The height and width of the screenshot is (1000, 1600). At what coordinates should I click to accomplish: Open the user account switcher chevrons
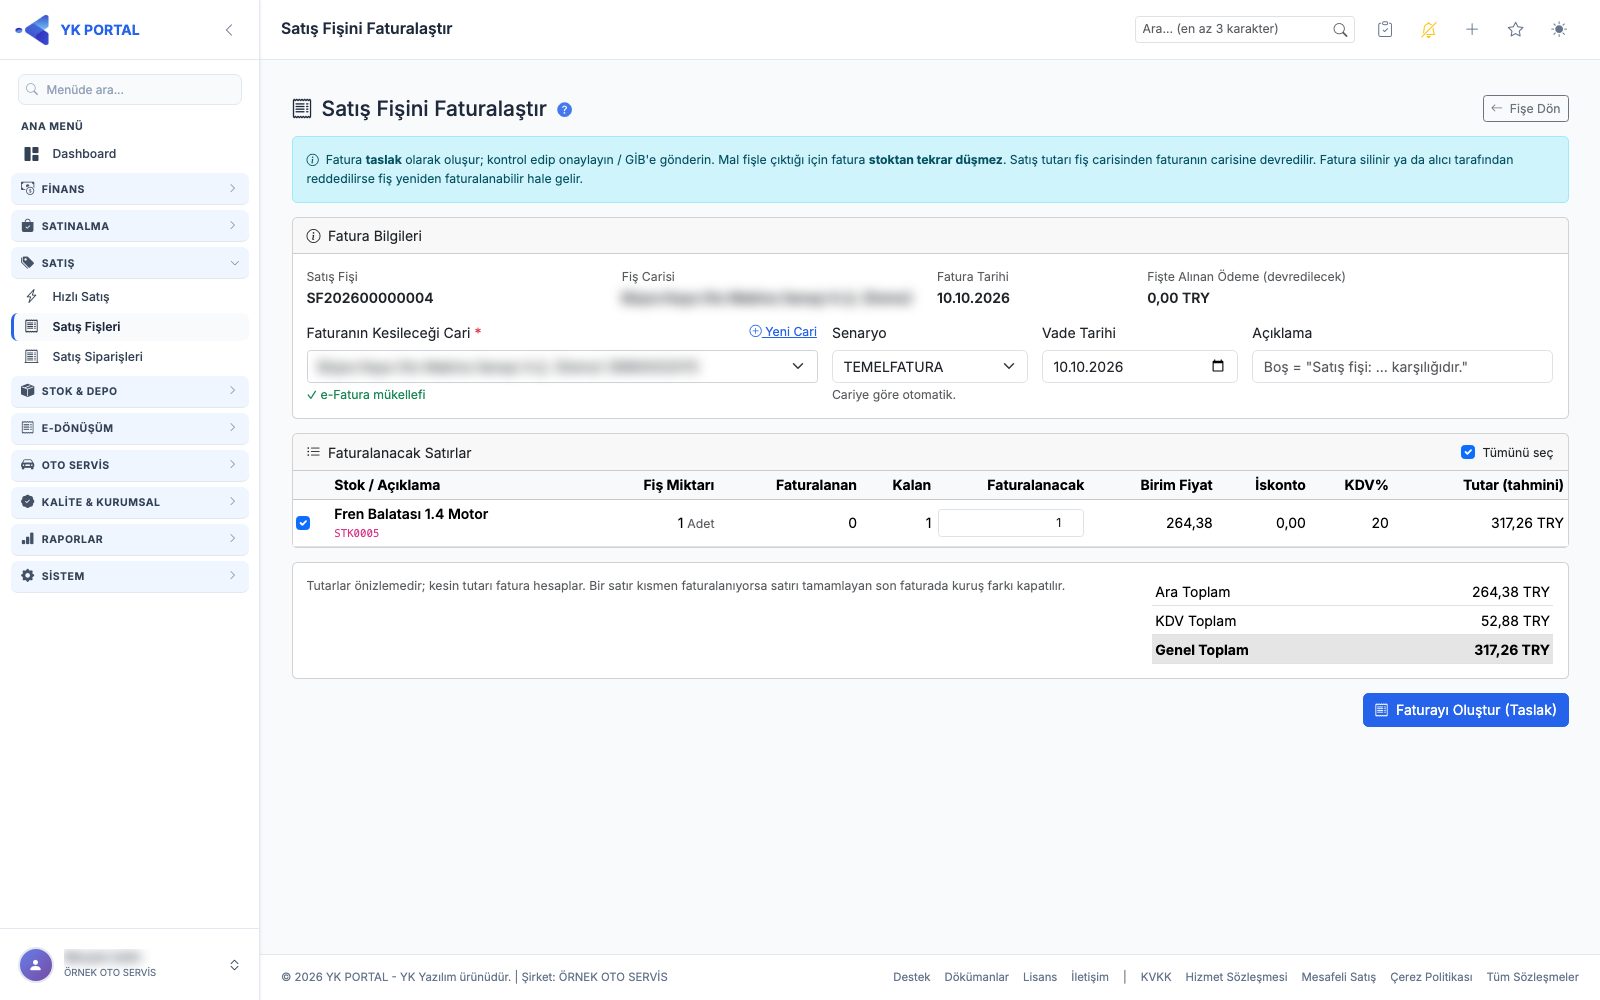pos(234,965)
